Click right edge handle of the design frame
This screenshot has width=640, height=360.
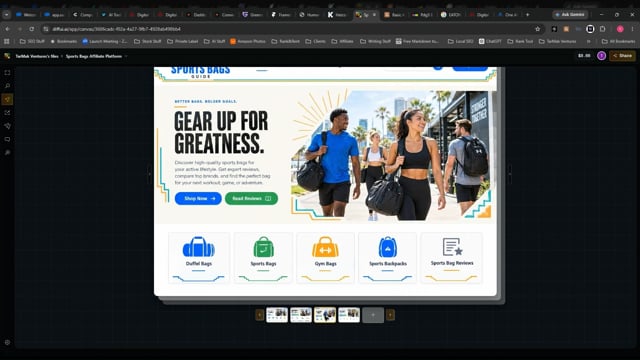(510, 174)
